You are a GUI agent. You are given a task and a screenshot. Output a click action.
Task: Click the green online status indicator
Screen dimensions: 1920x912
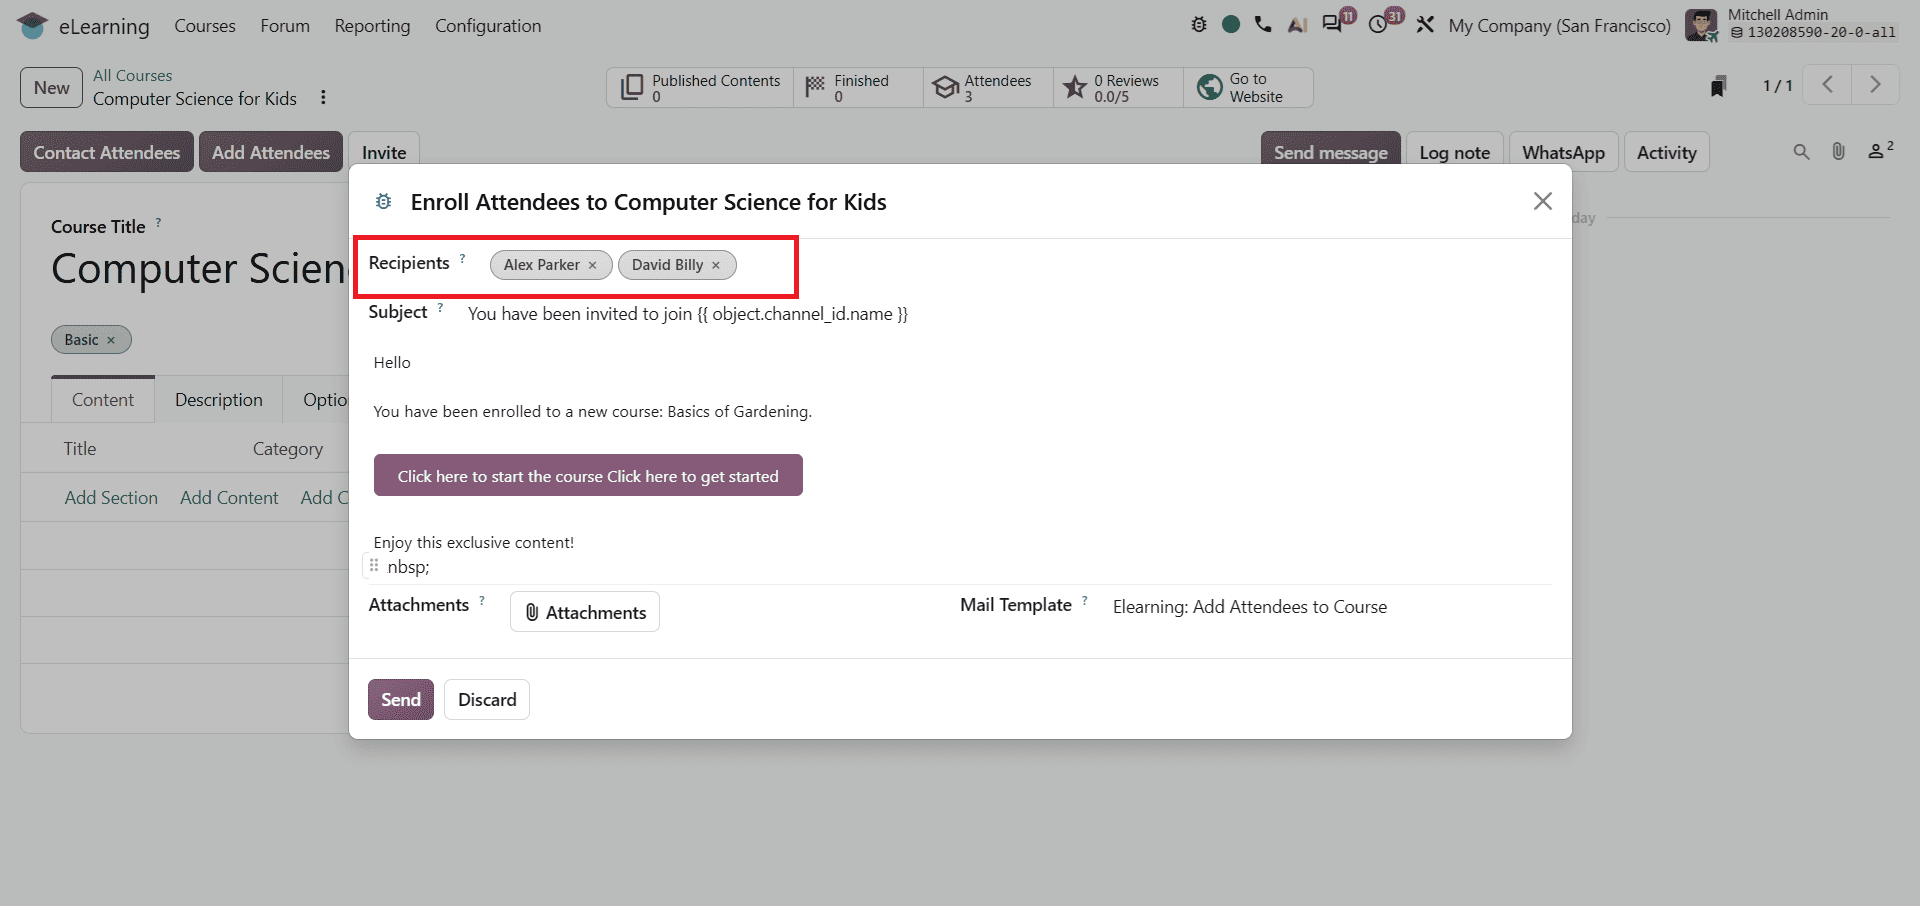pyautogui.click(x=1231, y=25)
